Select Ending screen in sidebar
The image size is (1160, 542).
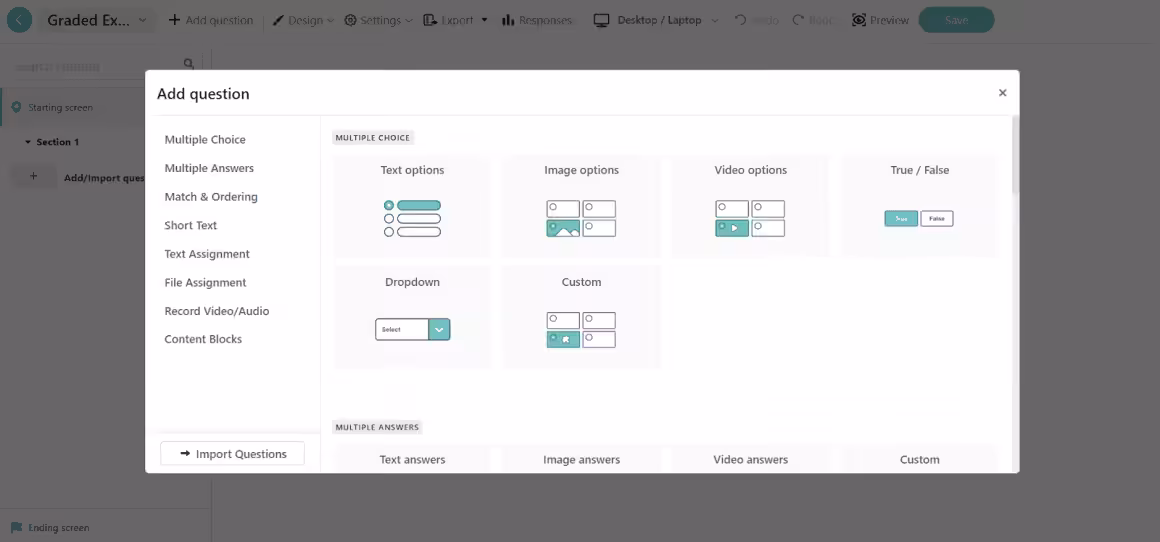tap(105, 528)
